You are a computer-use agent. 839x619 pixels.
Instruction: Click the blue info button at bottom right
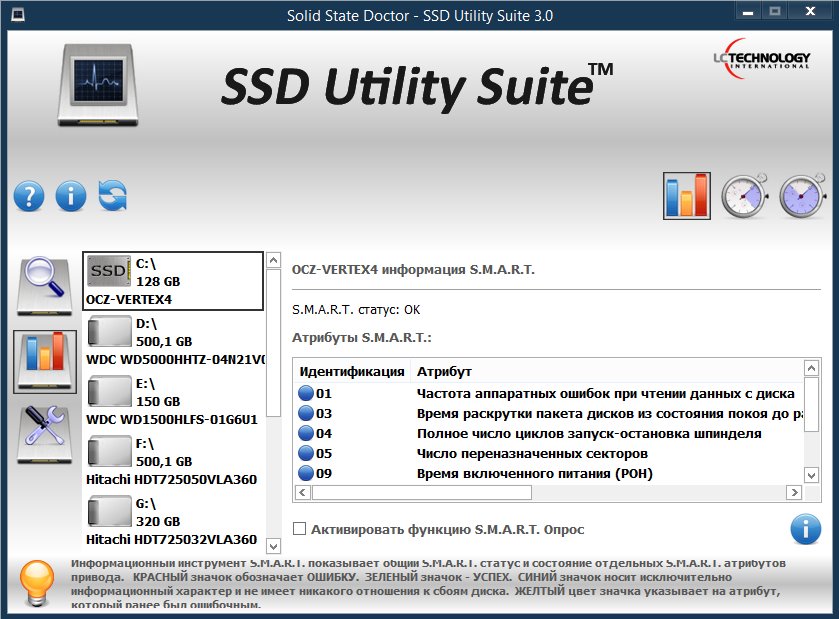click(805, 529)
